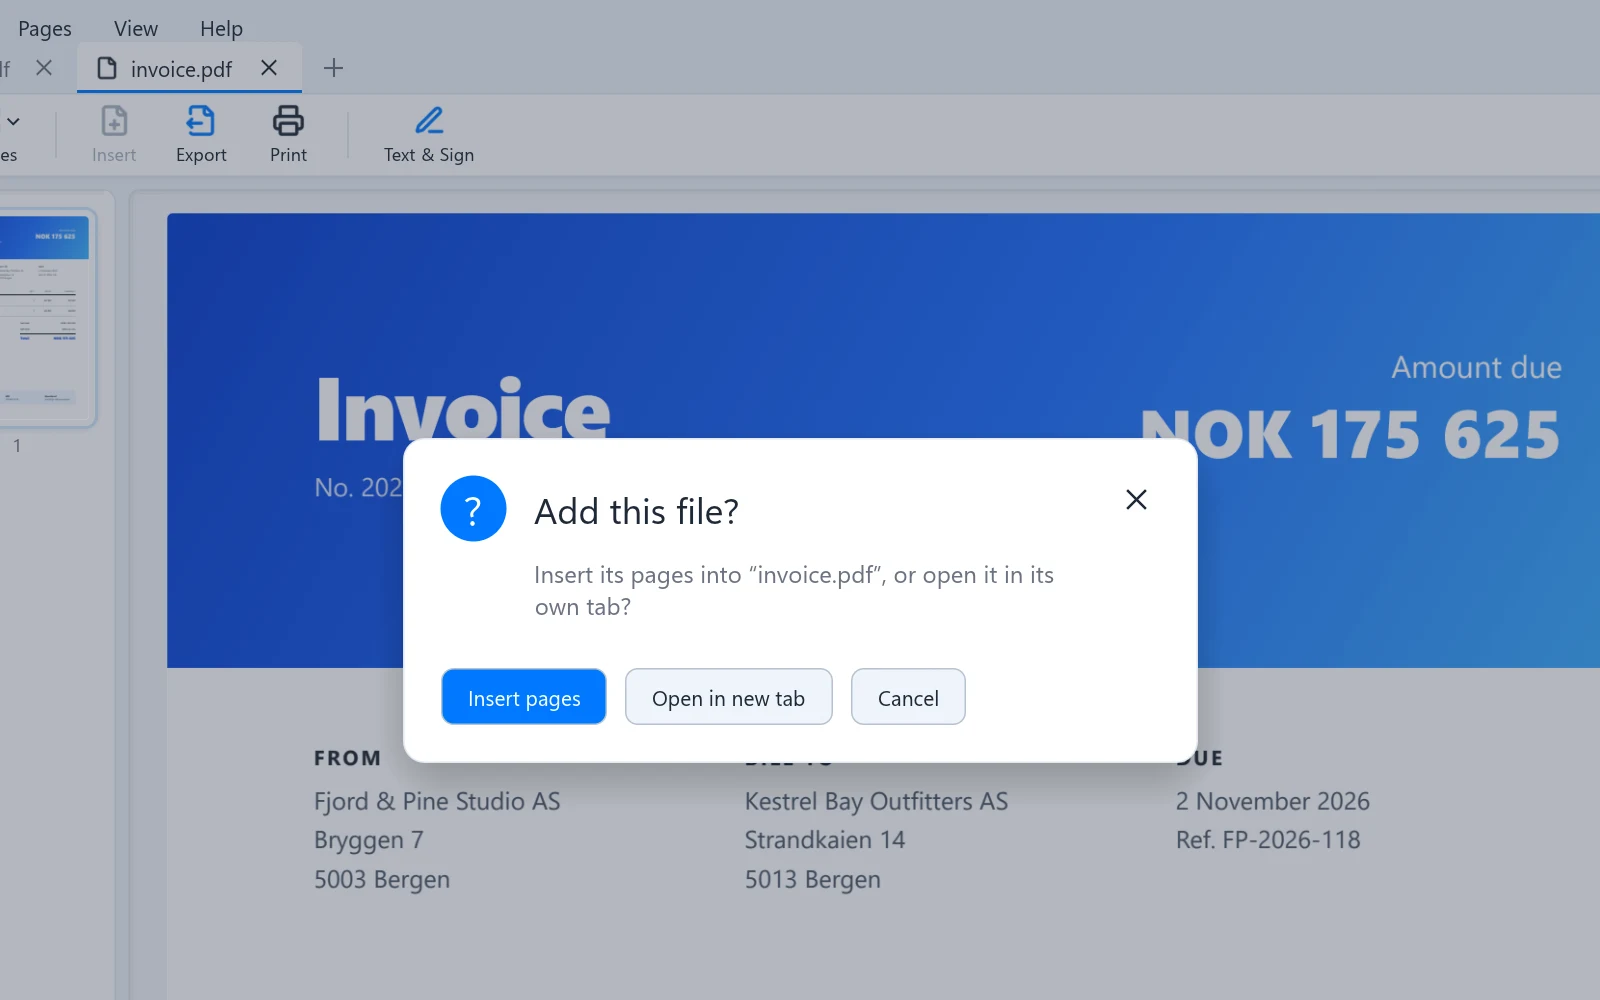Select page 1 thumbnail in sidebar
1600x1000 pixels.
click(45, 318)
